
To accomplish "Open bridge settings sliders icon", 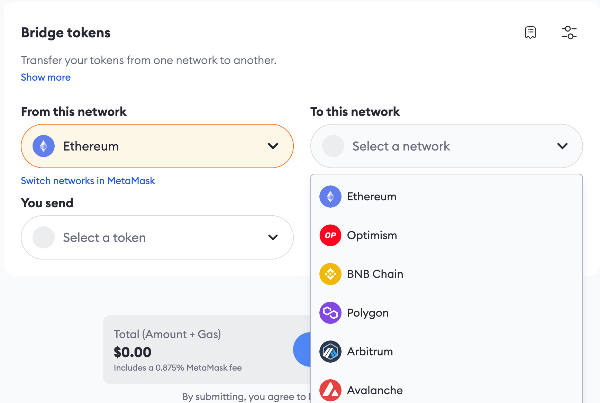I will click(569, 33).
